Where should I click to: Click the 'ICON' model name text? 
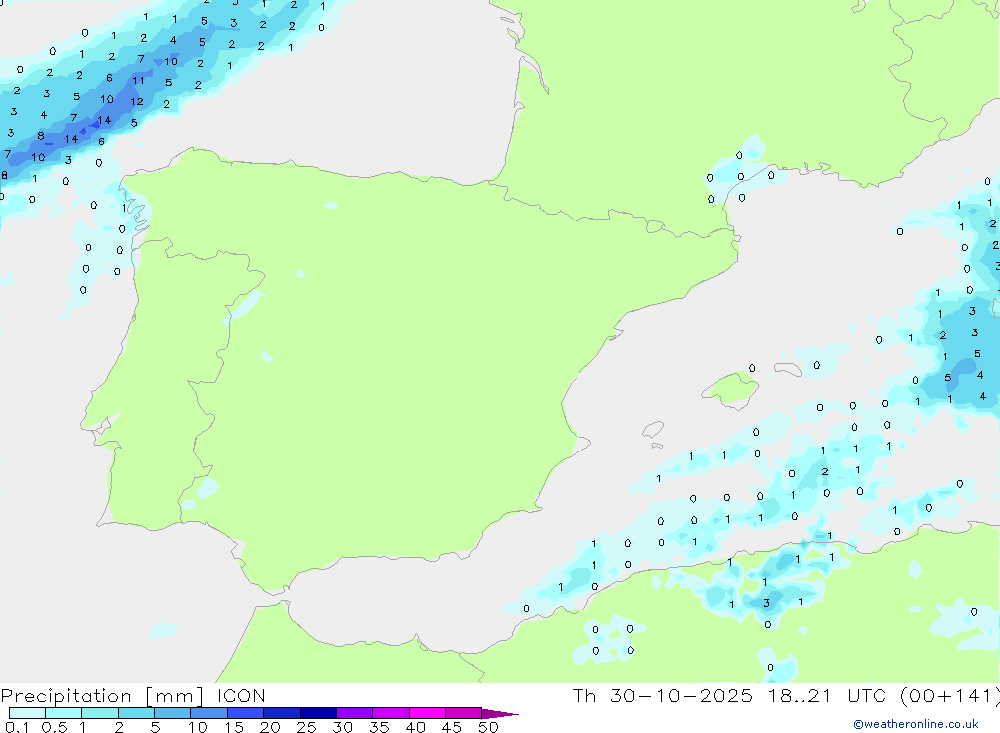point(240,695)
